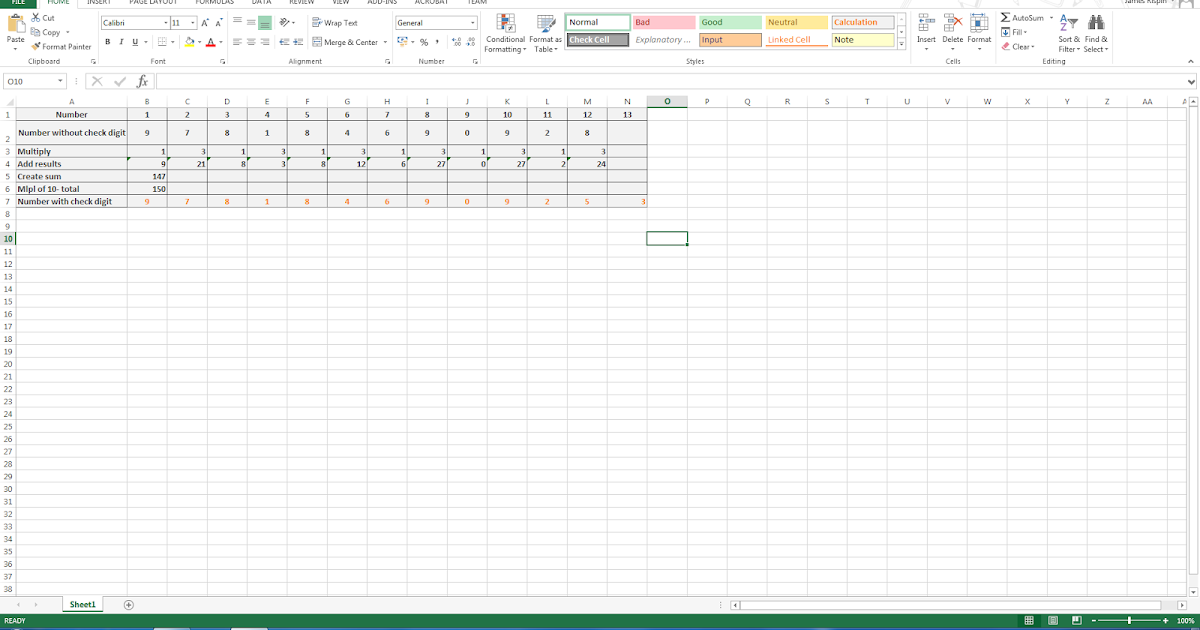
Task: Toggle Bottom Align (highlighted)
Action: 265,22
